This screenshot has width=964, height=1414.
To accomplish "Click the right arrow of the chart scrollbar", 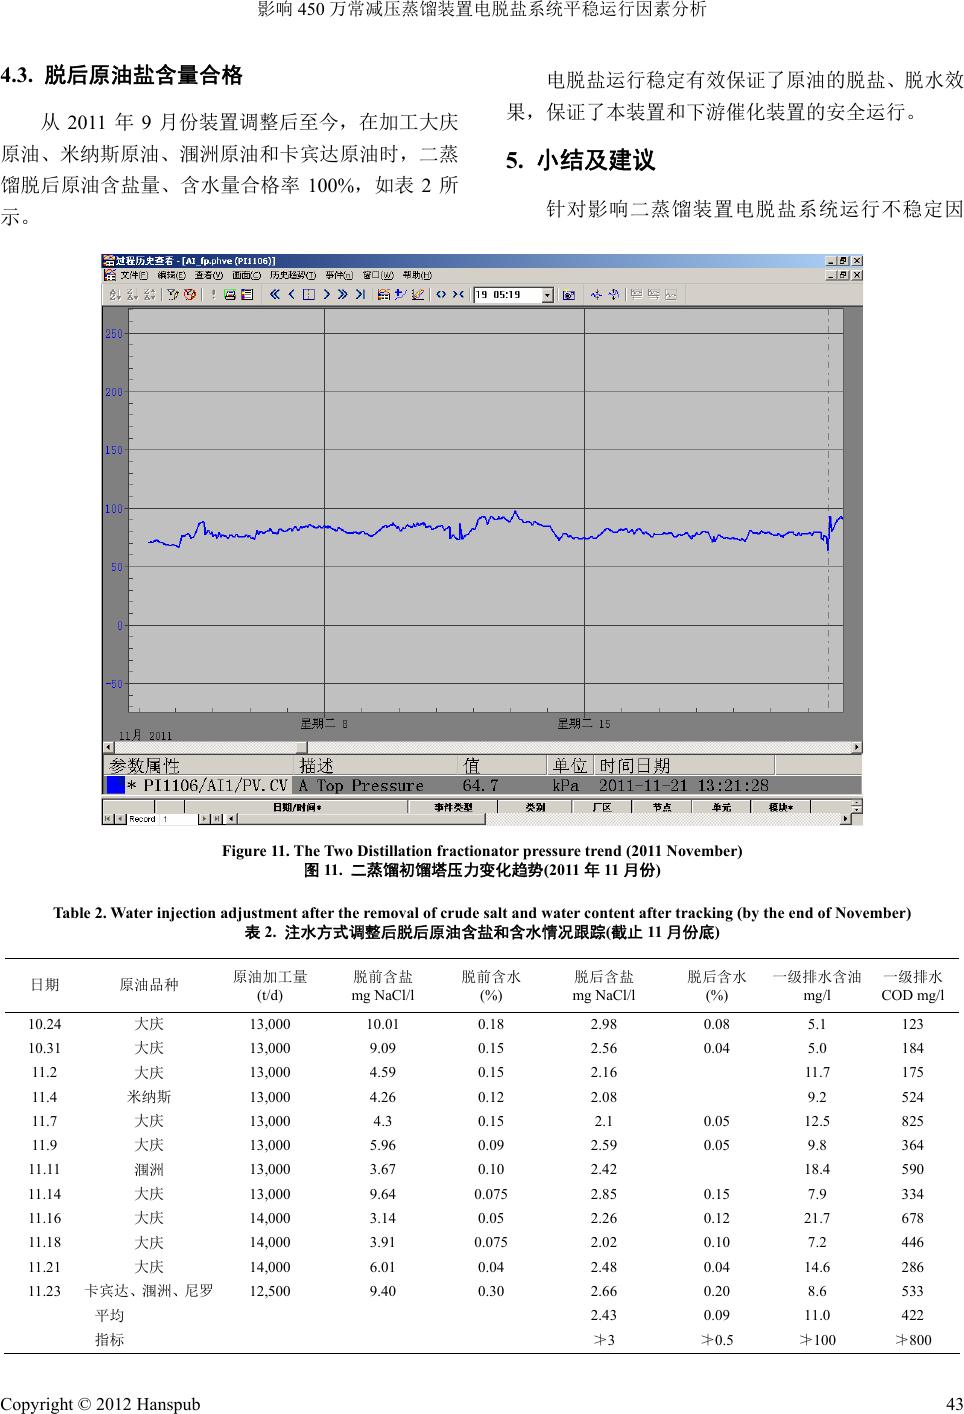I will [855, 747].
